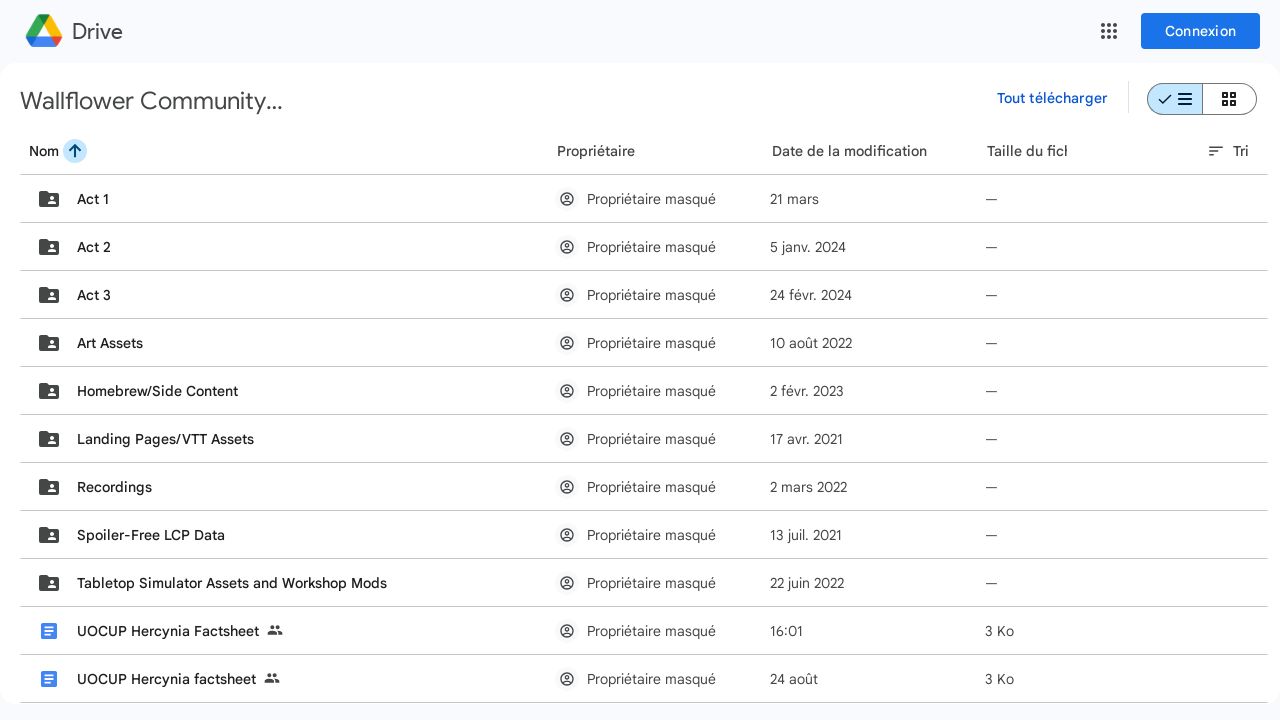Click Tout télécharger to download all
This screenshot has width=1280, height=720.
[1052, 98]
